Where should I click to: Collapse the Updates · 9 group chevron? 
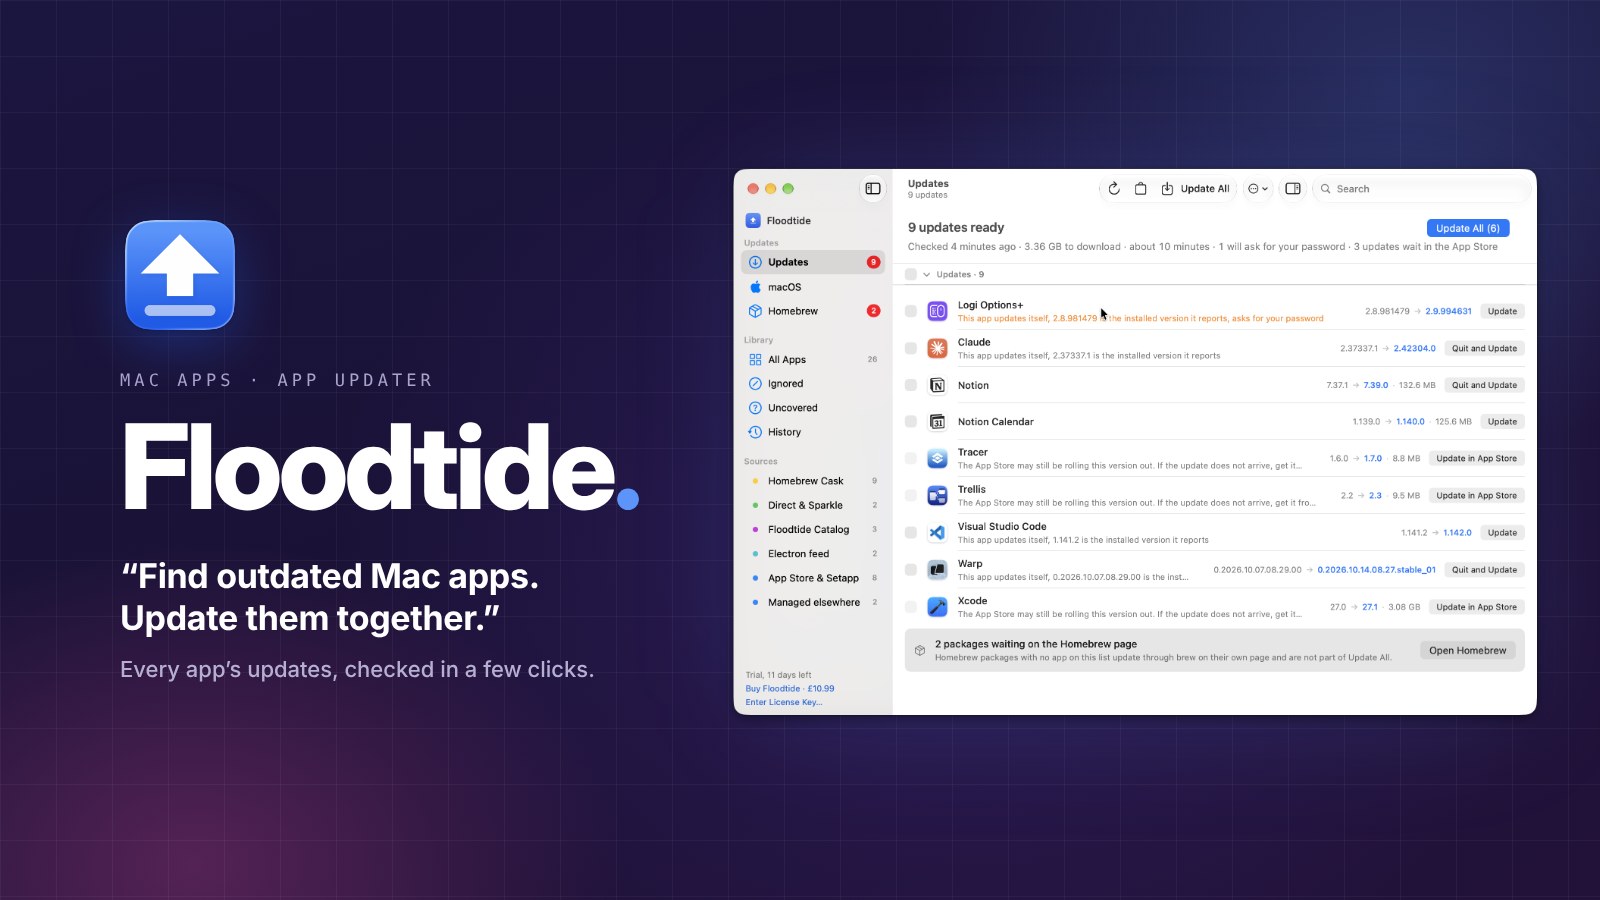(x=927, y=274)
